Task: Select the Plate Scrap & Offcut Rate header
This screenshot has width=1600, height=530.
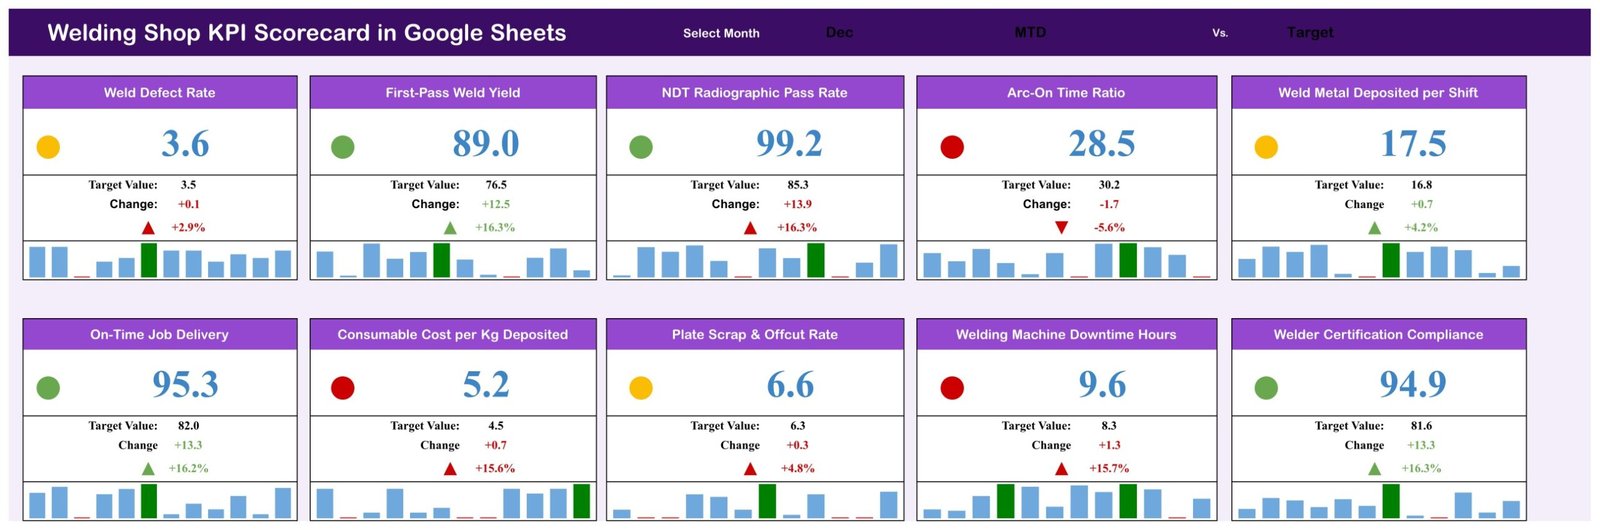Action: coord(755,335)
